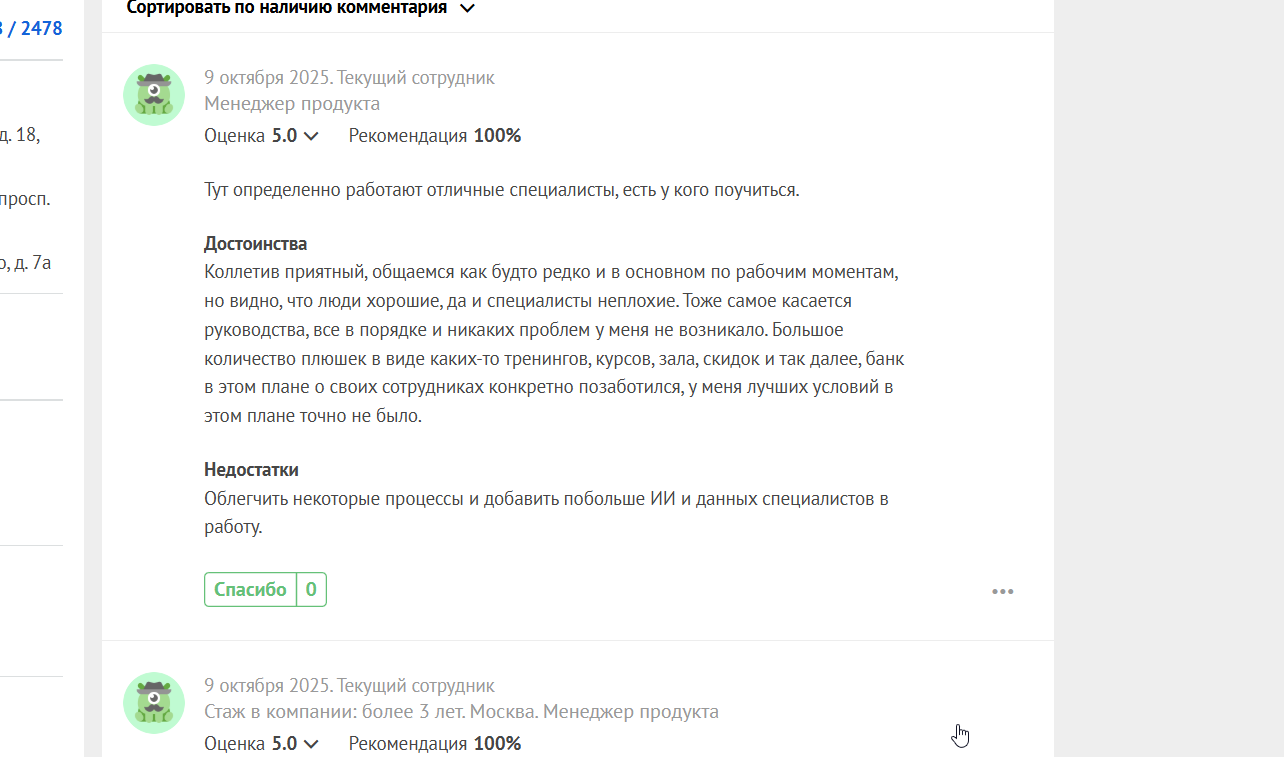
Task: Click Рекомендация 100% in the first review
Action: (x=434, y=136)
